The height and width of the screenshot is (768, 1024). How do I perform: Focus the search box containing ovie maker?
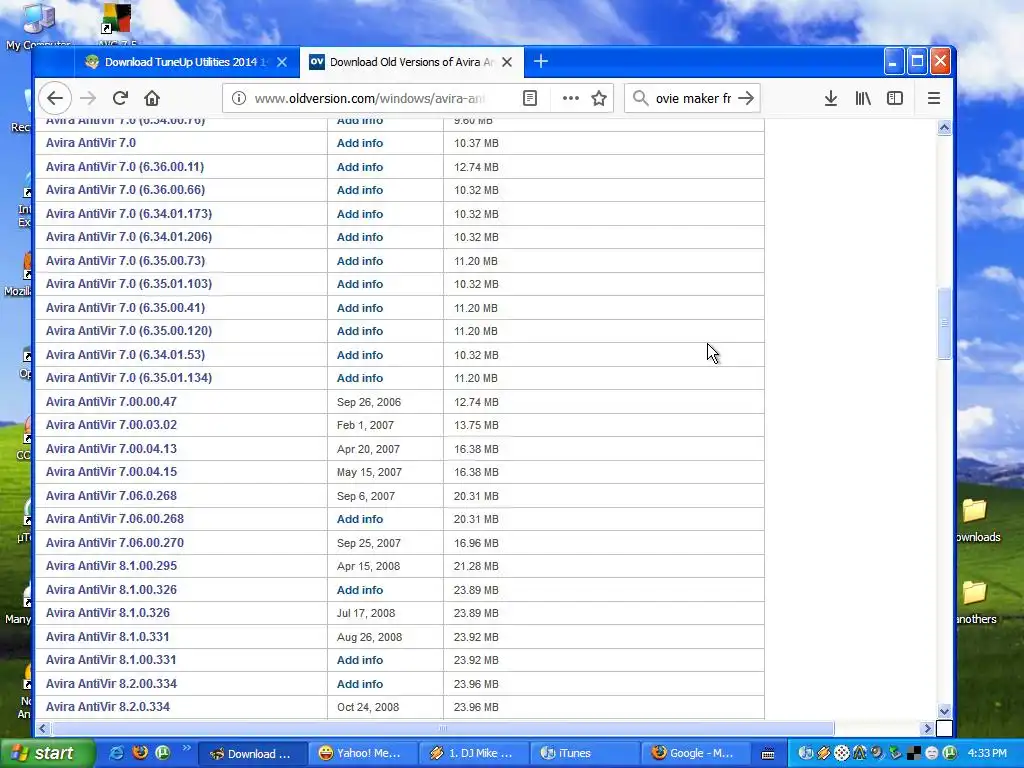[692, 99]
